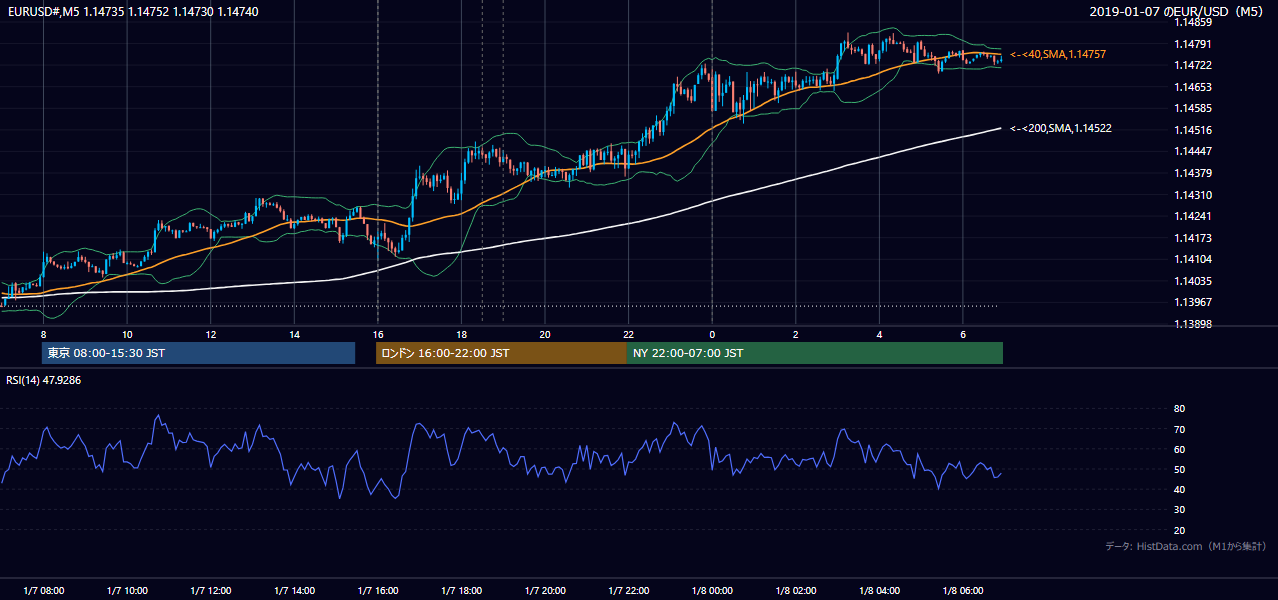
Task: Click RSI axis level 80
Action: (1180, 409)
